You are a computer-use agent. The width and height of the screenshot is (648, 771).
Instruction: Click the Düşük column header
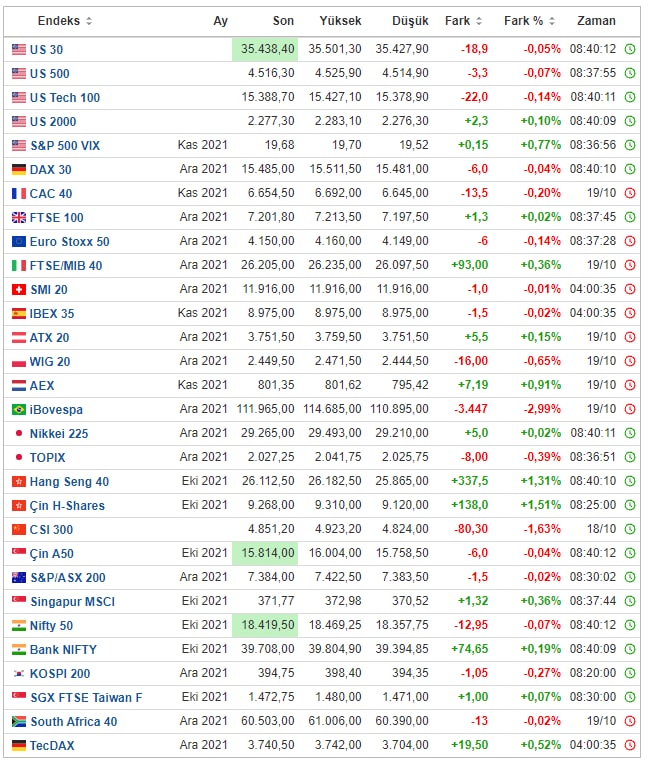(410, 21)
